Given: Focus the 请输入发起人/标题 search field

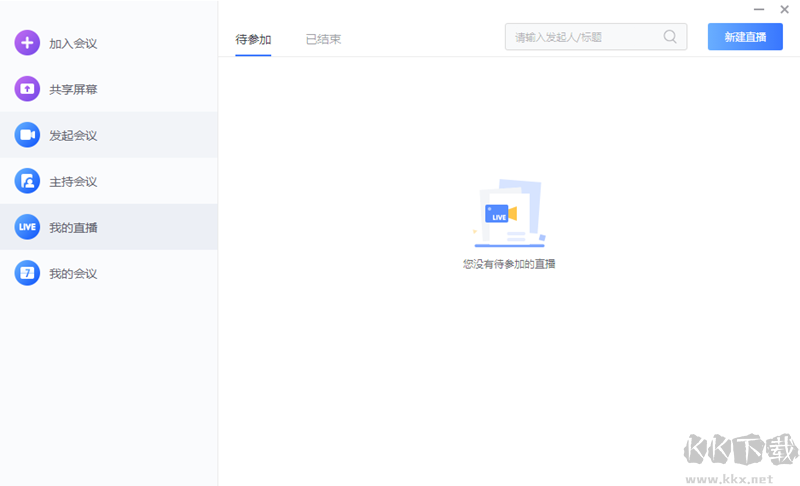Looking at the screenshot, I should click(x=585, y=37).
